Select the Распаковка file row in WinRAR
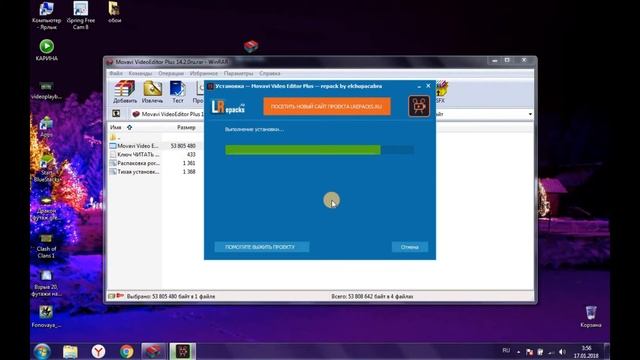Screen dimensions: 640x360 point(153,163)
